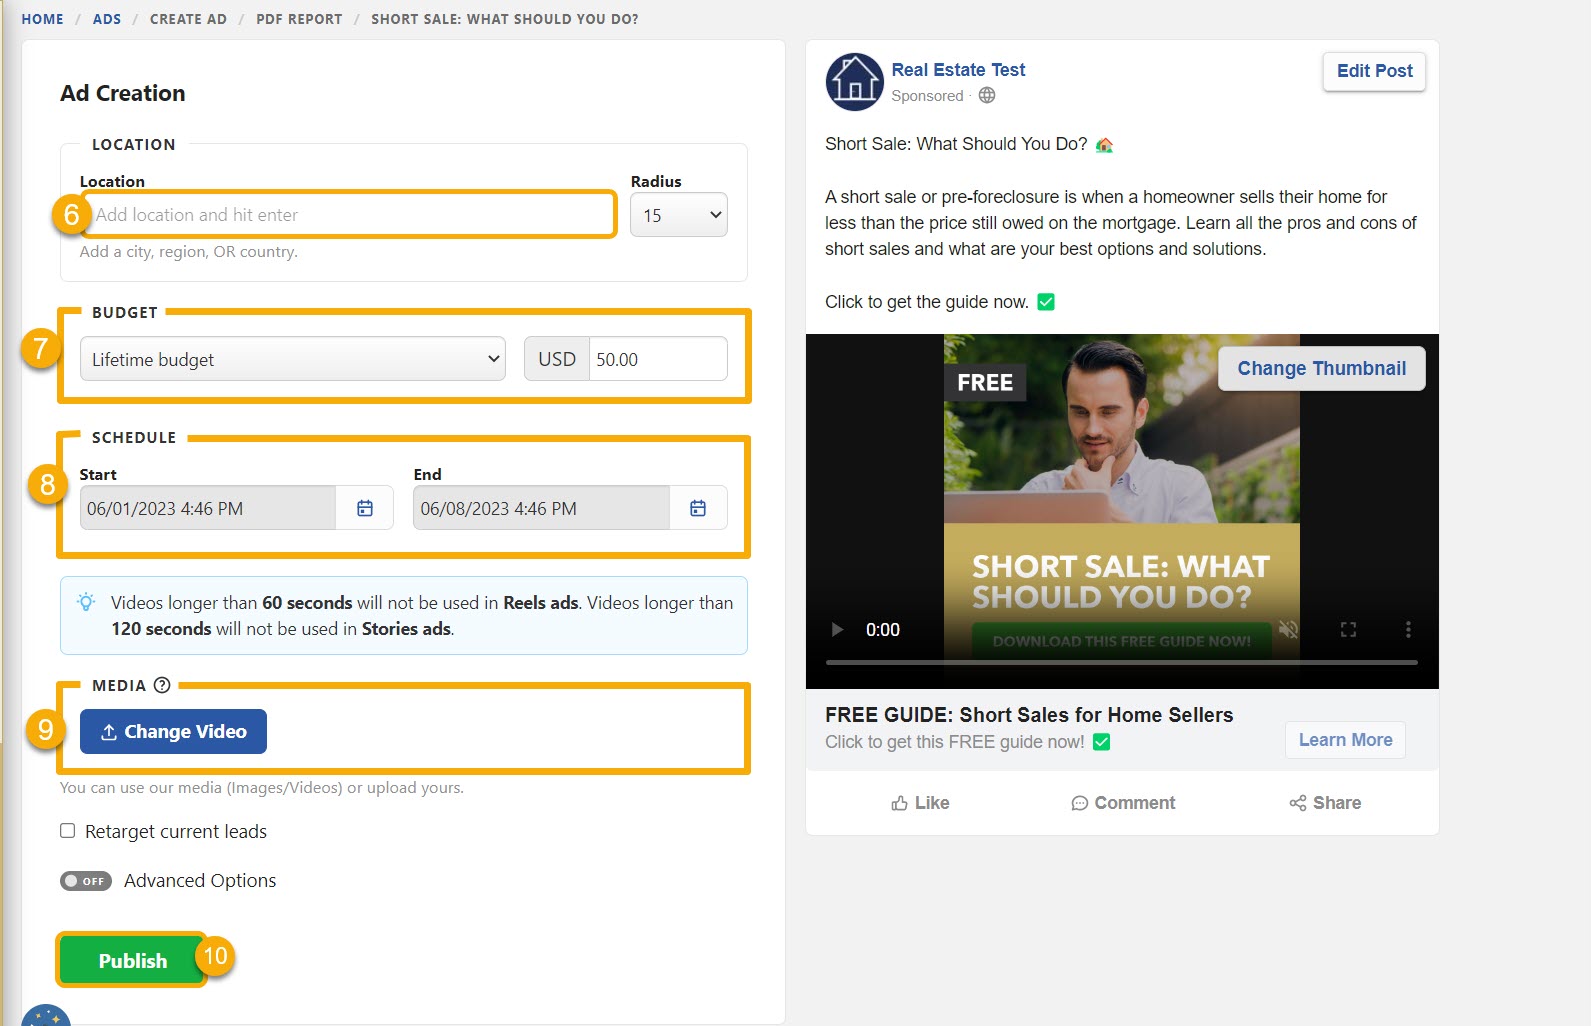
Task: Go to HOME in the breadcrumb
Action: click(42, 19)
